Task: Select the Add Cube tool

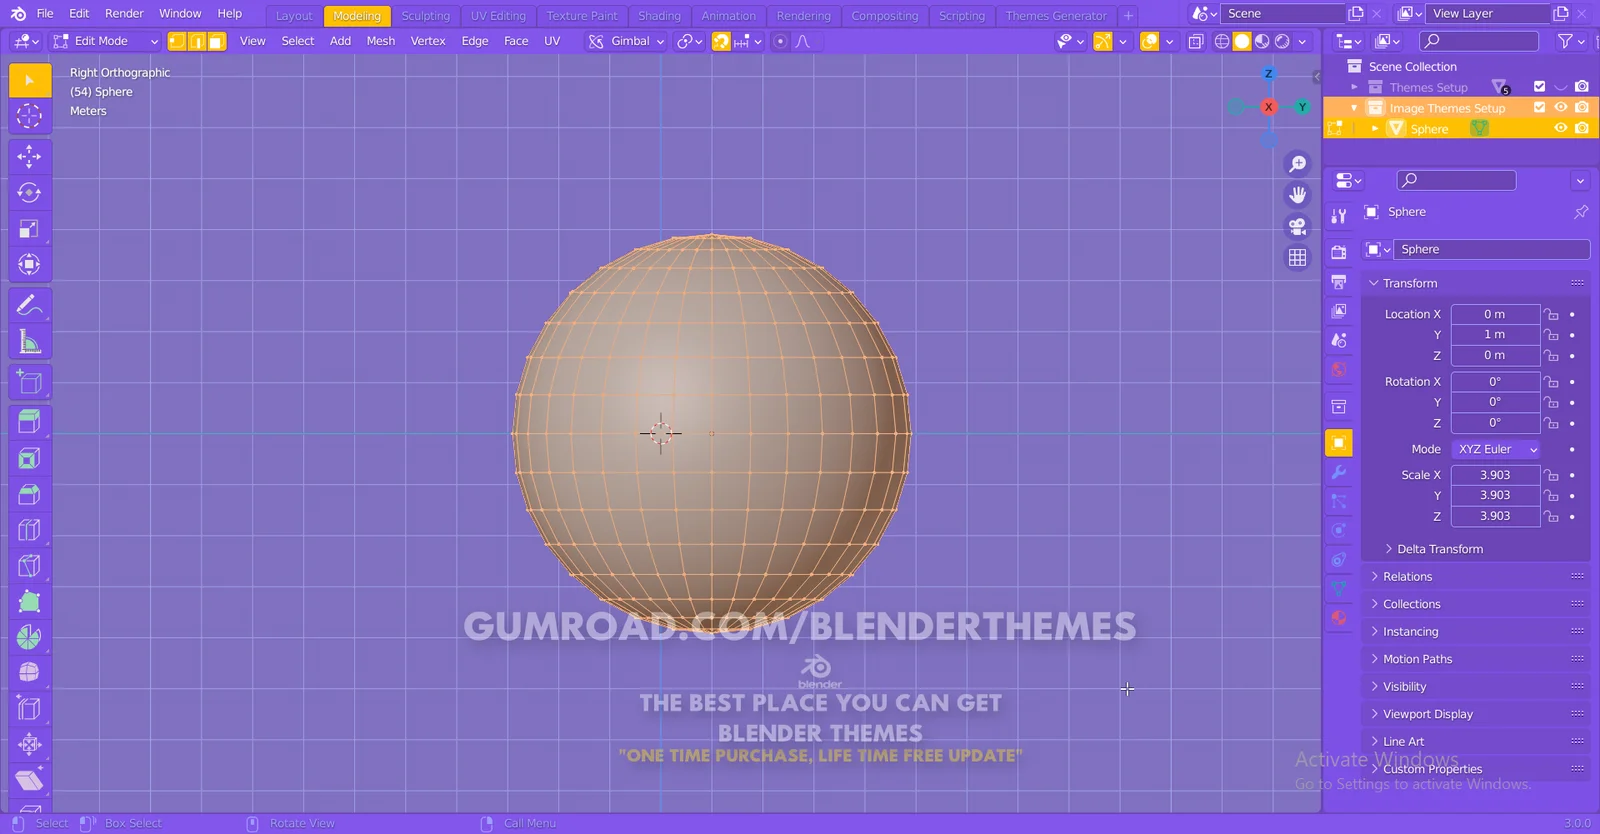Action: point(30,382)
